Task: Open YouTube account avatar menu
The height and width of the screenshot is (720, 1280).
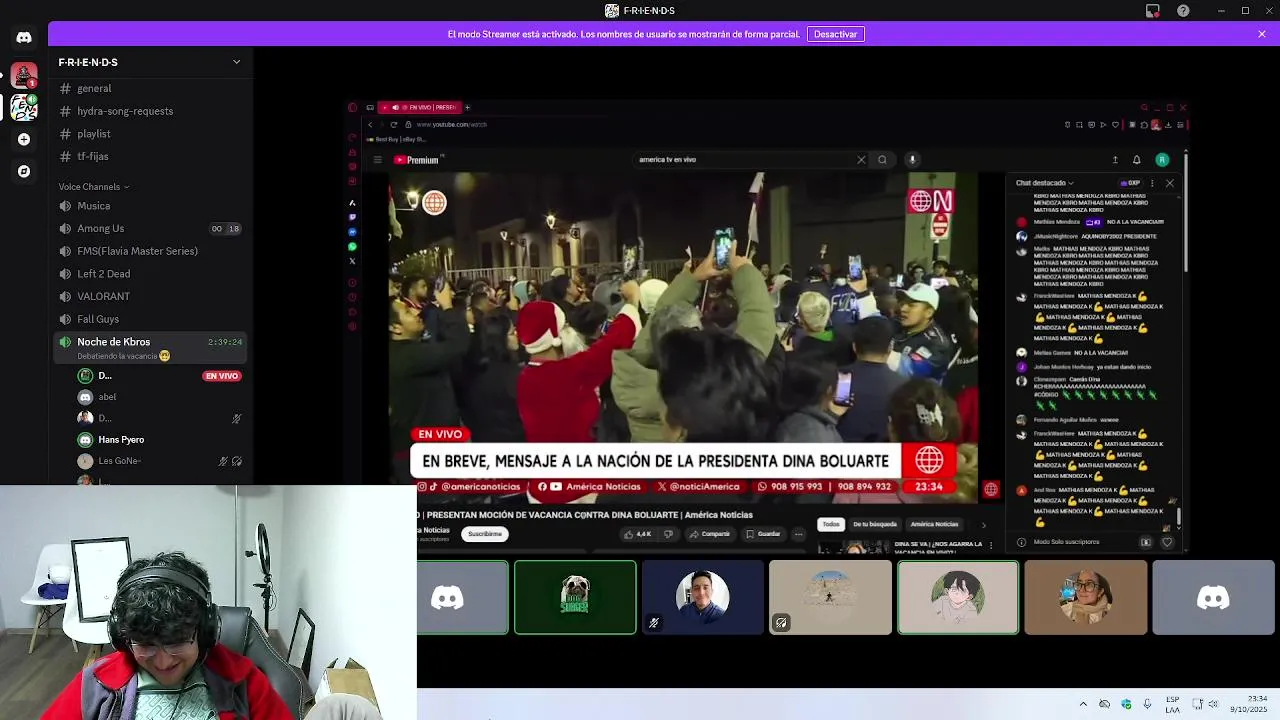Action: click(x=1162, y=160)
